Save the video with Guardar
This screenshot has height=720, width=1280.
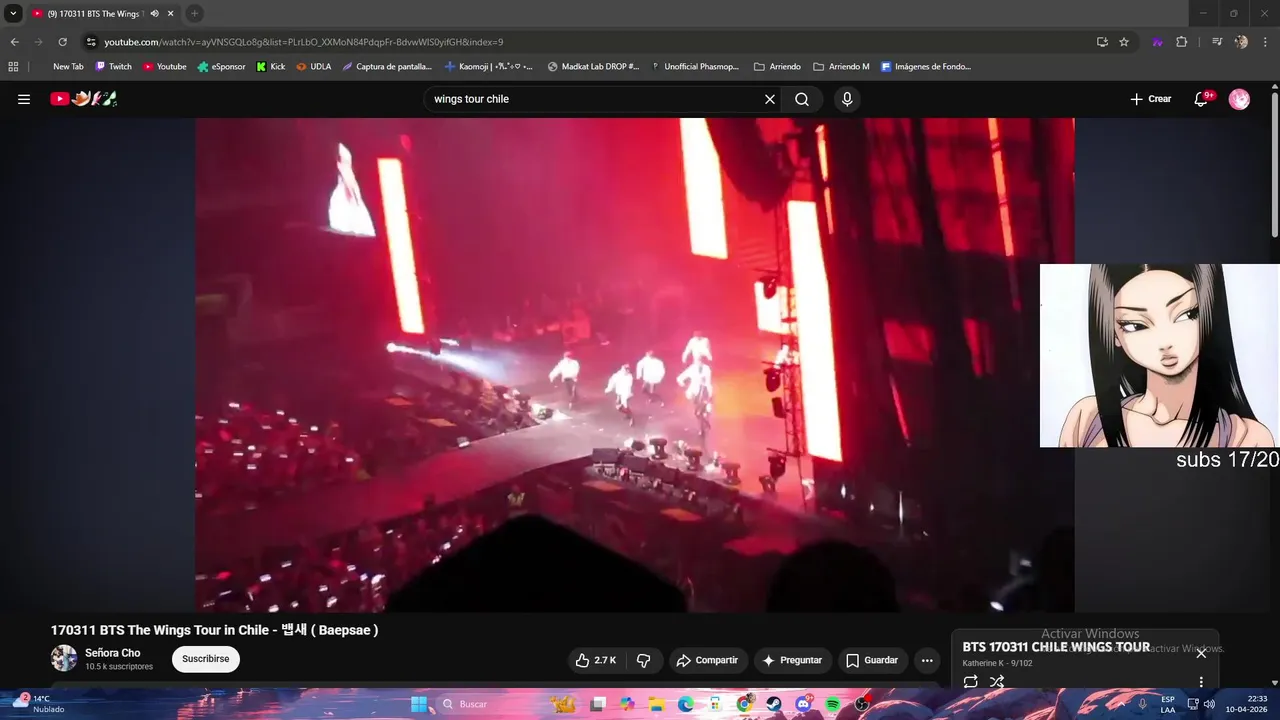(x=872, y=660)
